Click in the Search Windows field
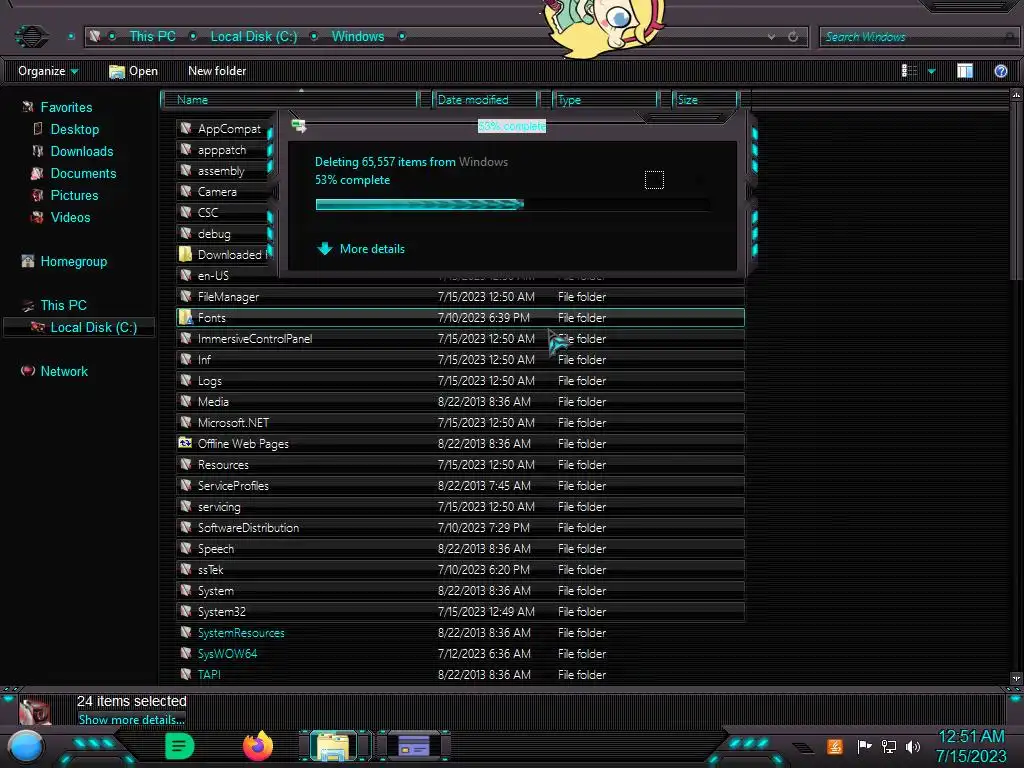This screenshot has height=768, width=1024. point(917,37)
